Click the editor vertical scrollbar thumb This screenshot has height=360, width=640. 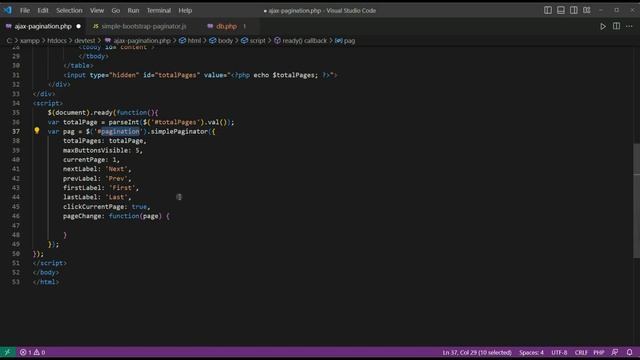tap(636, 201)
